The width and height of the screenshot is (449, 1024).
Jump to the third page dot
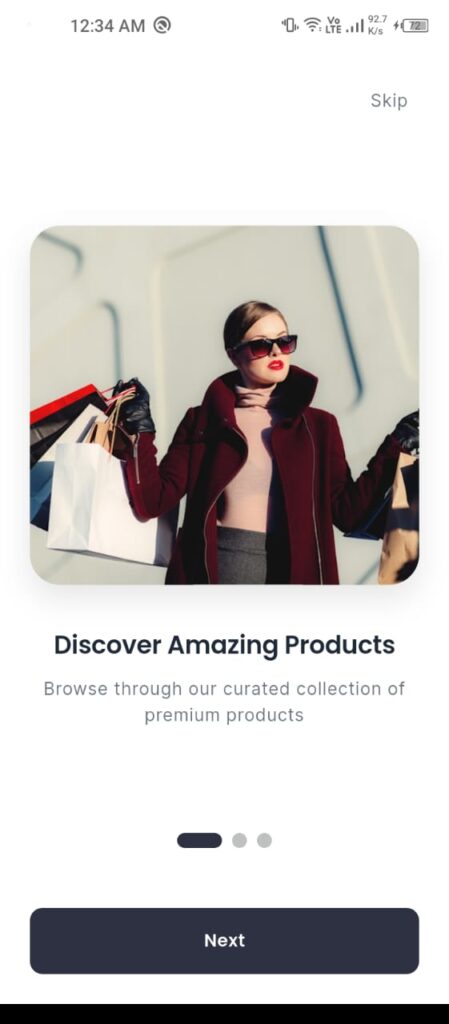[x=264, y=840]
